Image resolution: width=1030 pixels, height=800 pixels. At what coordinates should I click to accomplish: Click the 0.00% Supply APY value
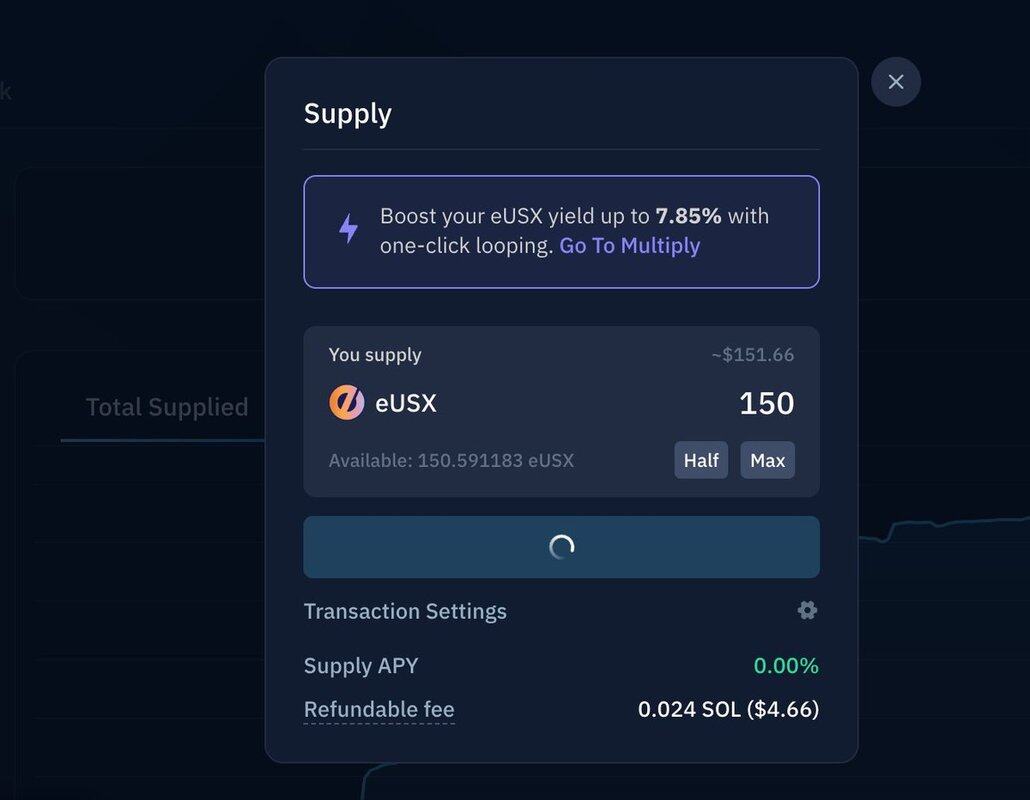786,666
